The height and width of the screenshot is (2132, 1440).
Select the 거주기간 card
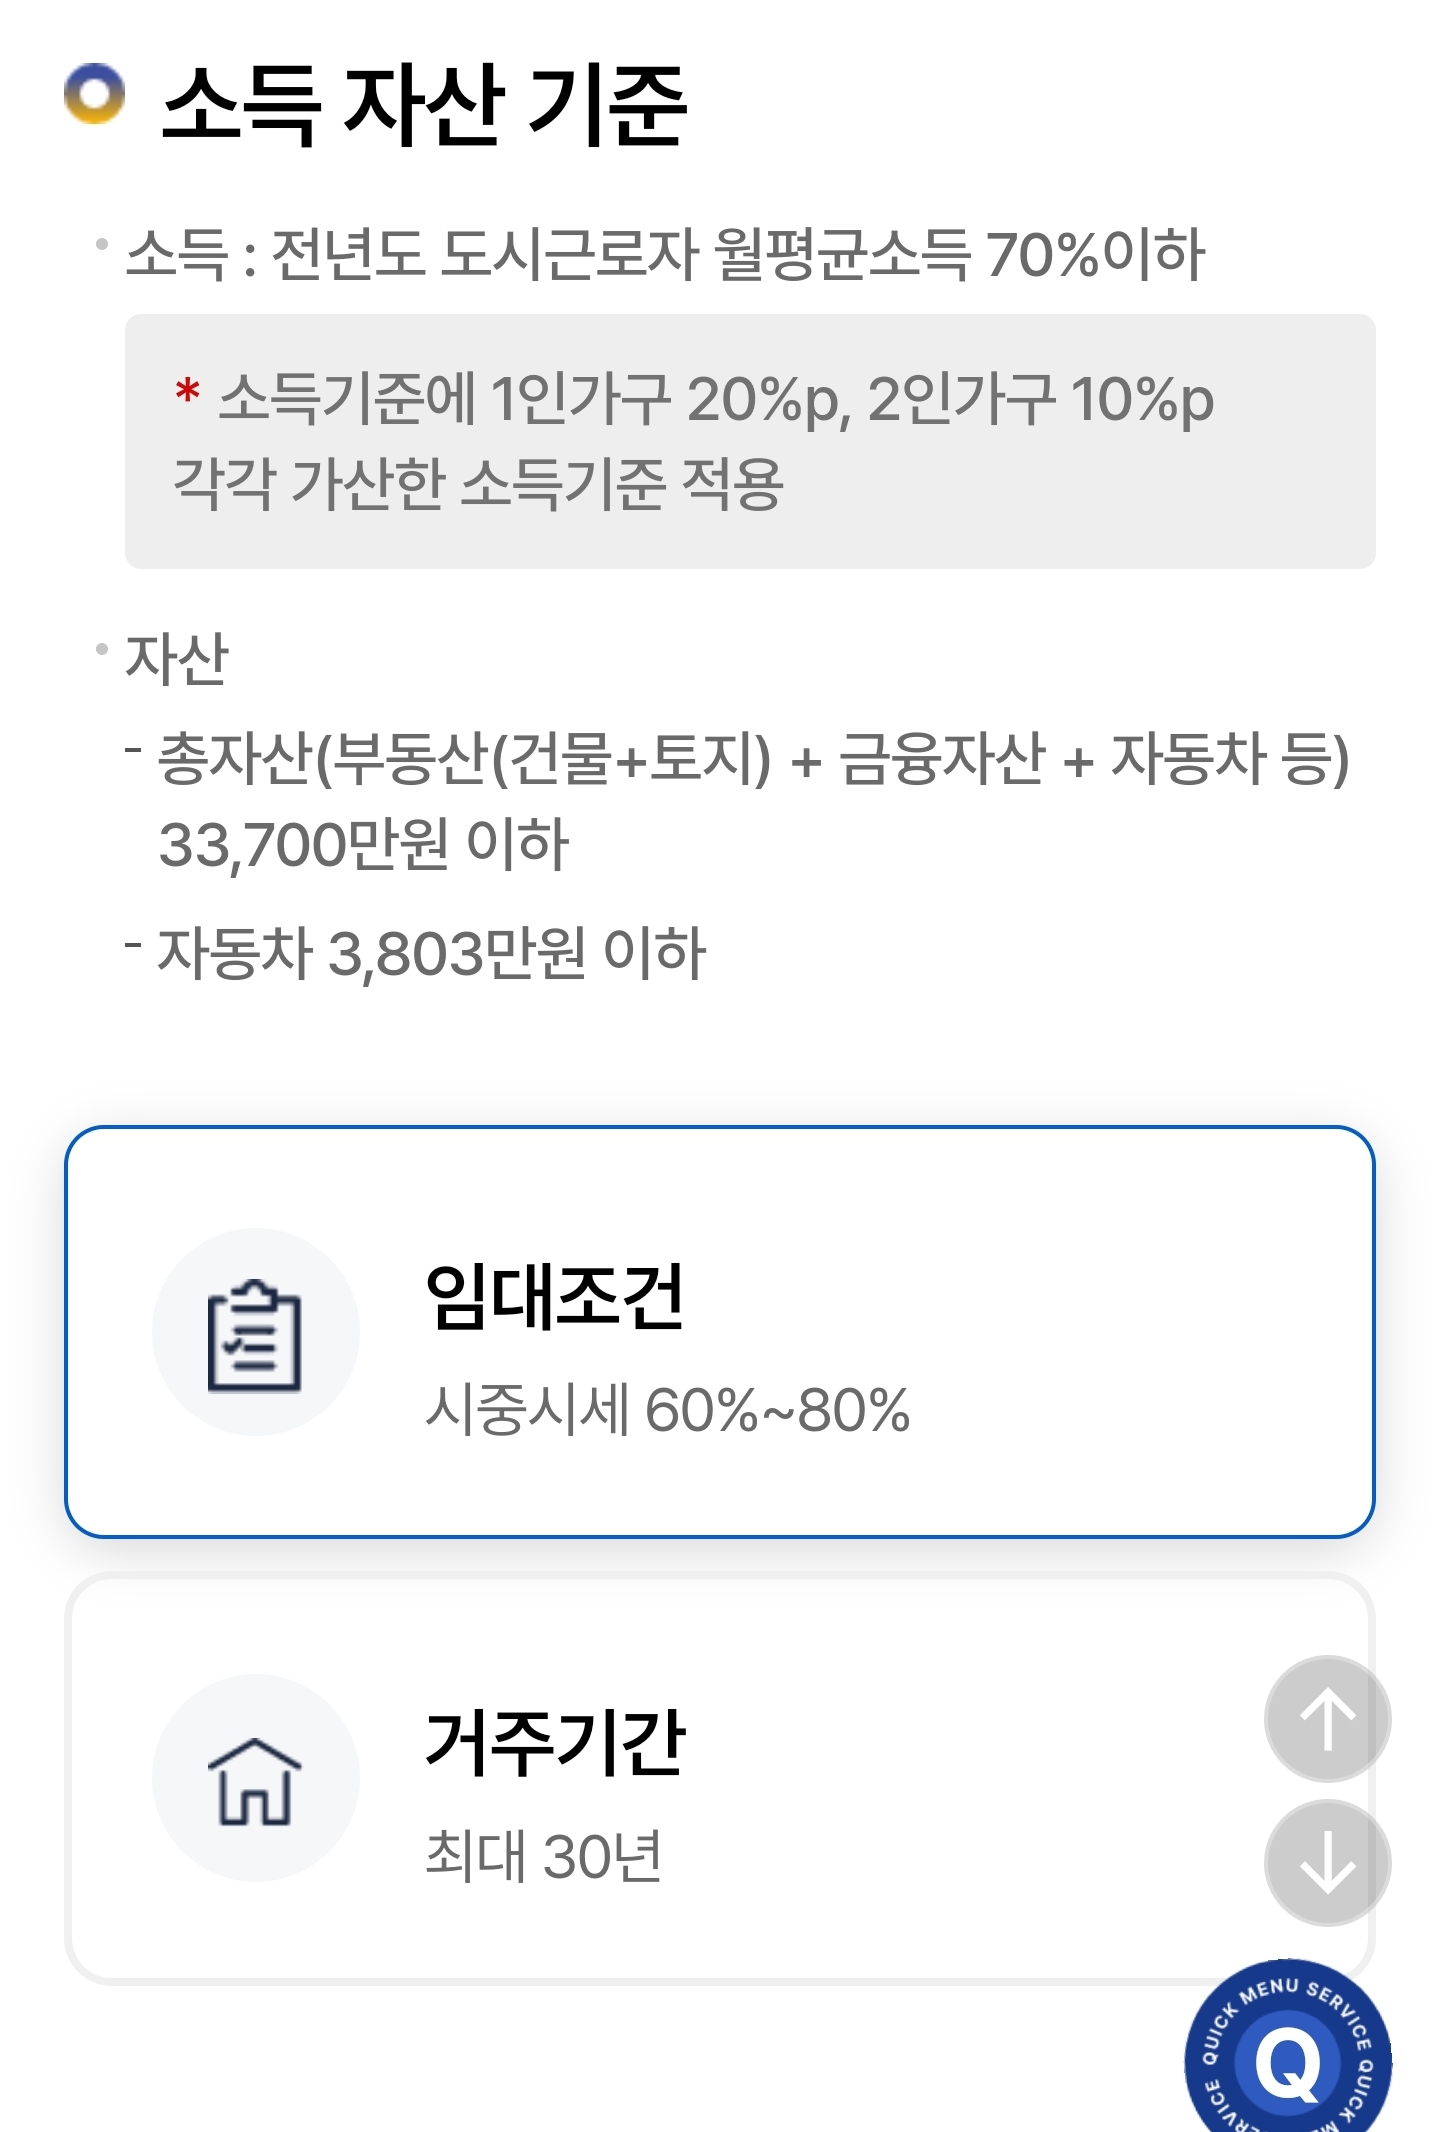coord(720,1778)
